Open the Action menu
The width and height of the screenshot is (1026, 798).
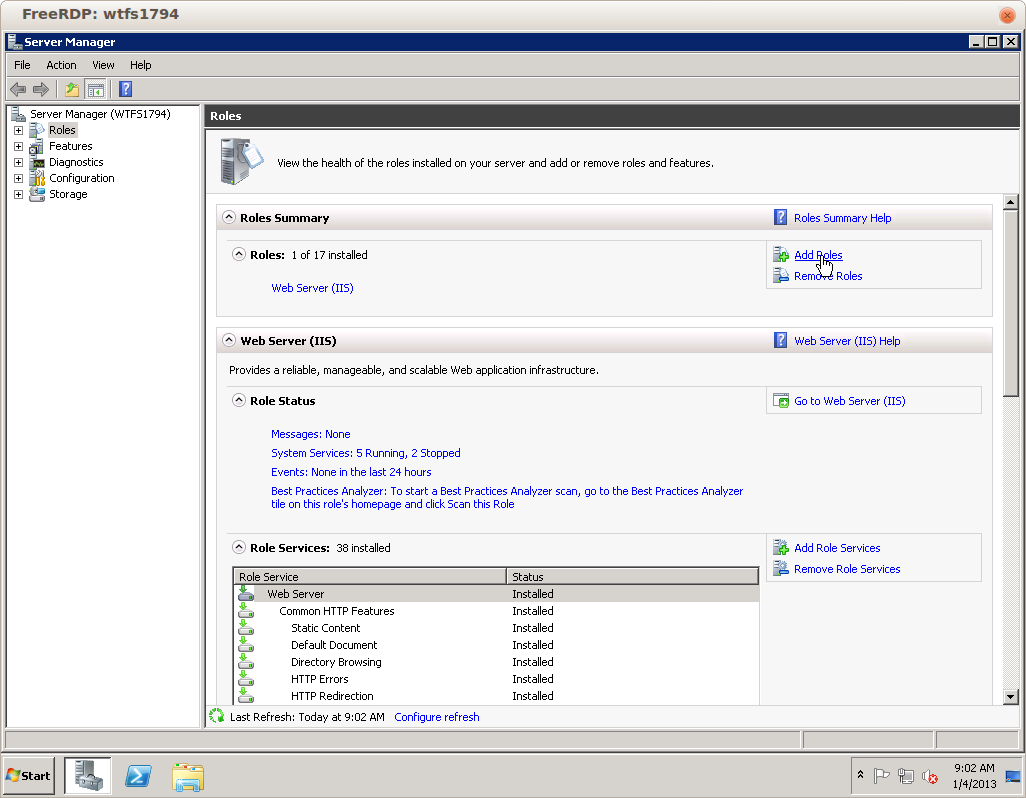[x=61, y=65]
